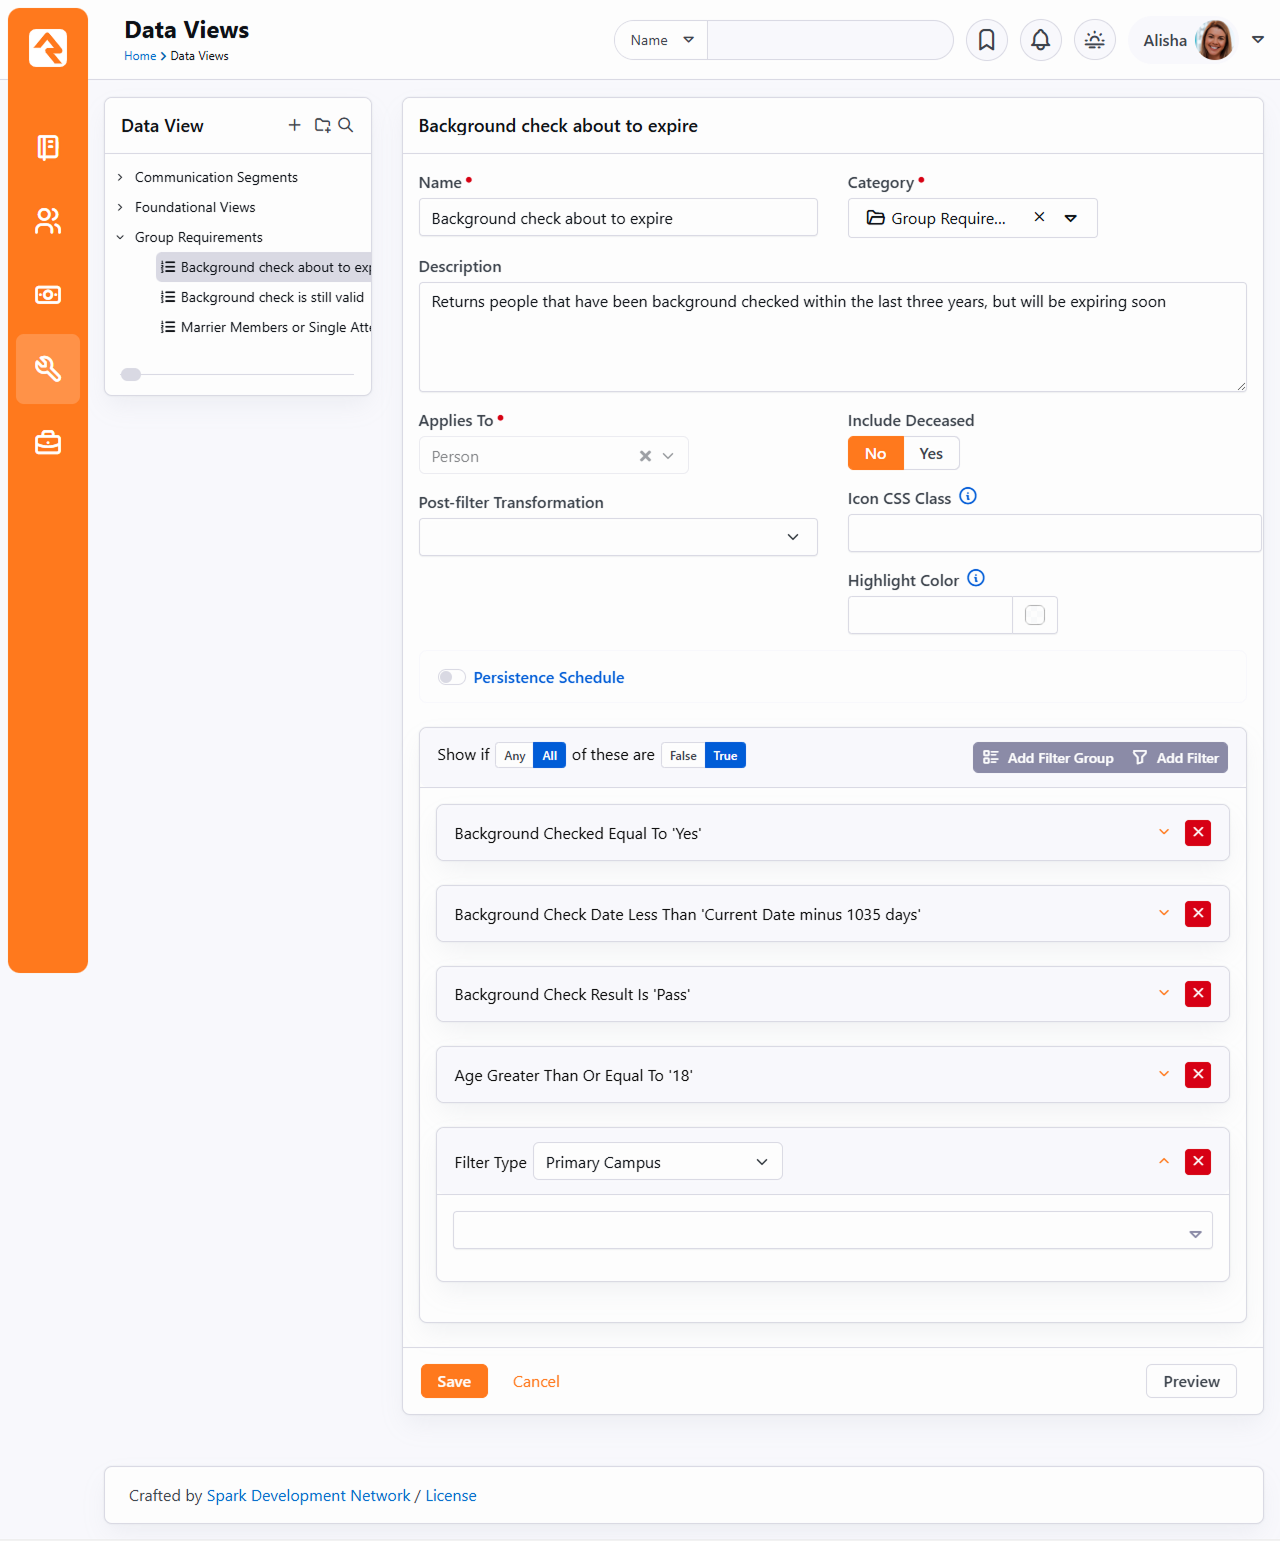Viewport: 1280px width, 1541px height.
Task: Open the Finance icon in sidebar
Action: (x=48, y=295)
